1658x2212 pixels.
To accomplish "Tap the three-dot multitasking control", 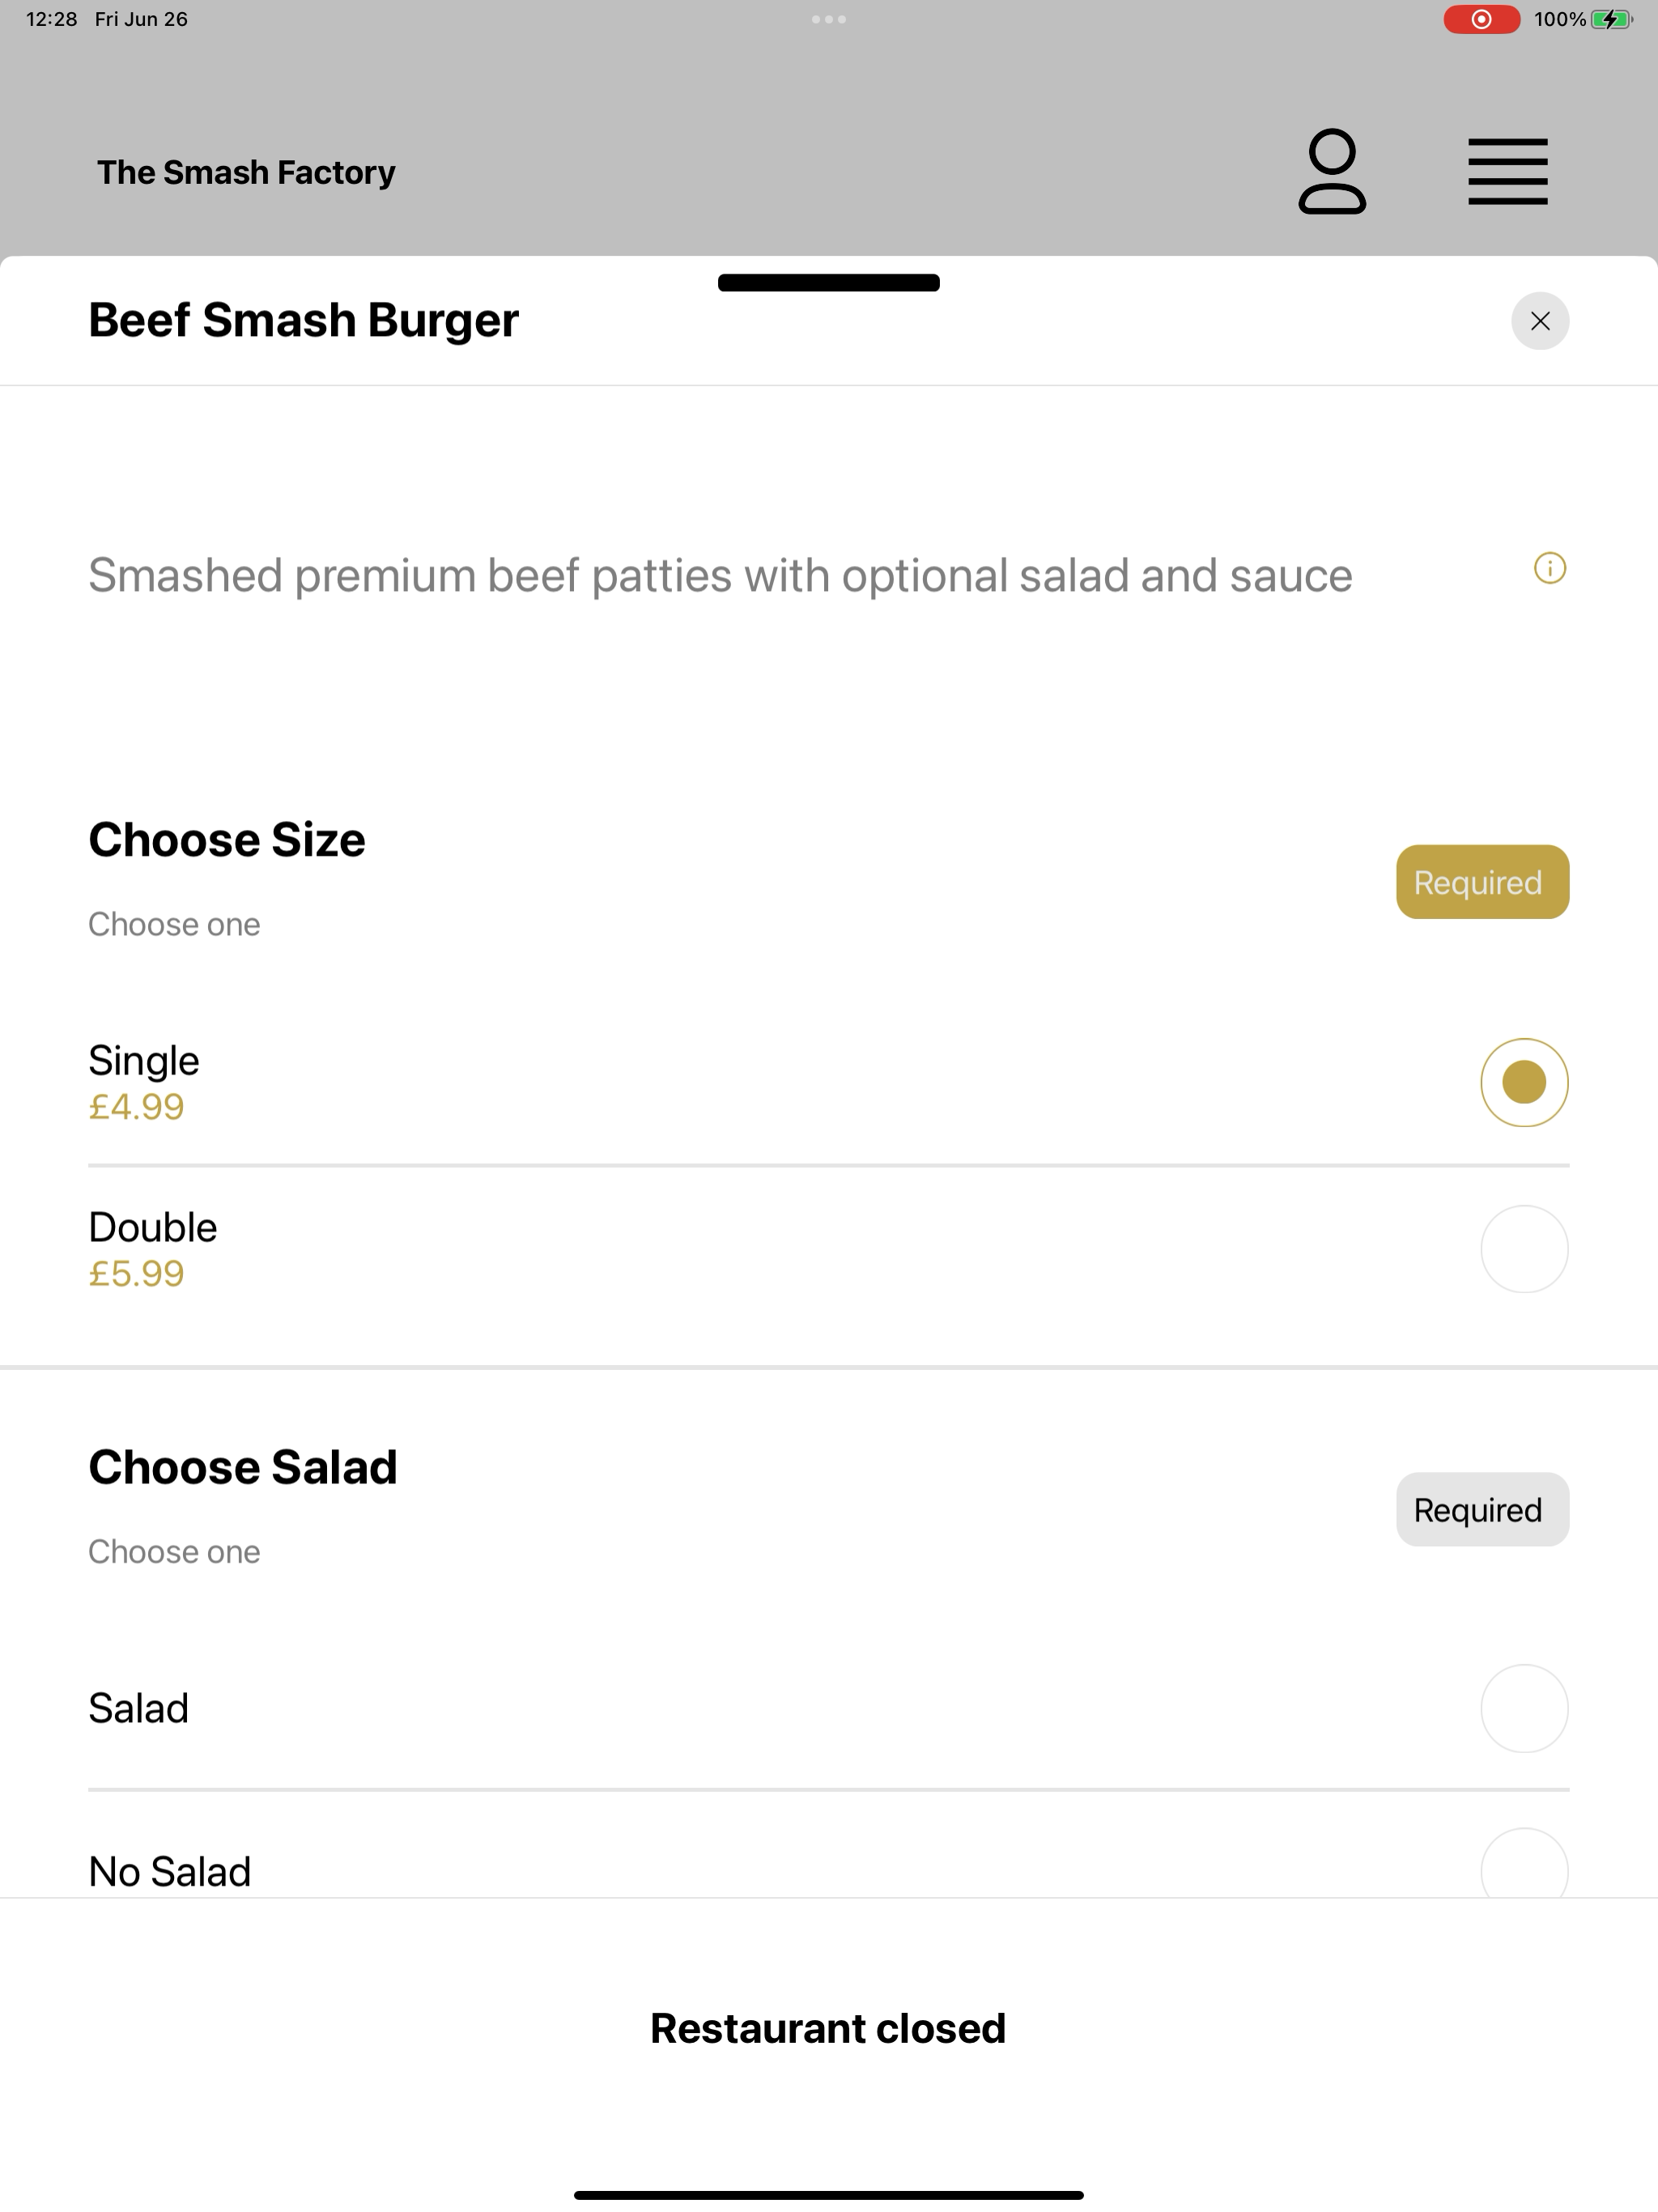I will pos(829,19).
